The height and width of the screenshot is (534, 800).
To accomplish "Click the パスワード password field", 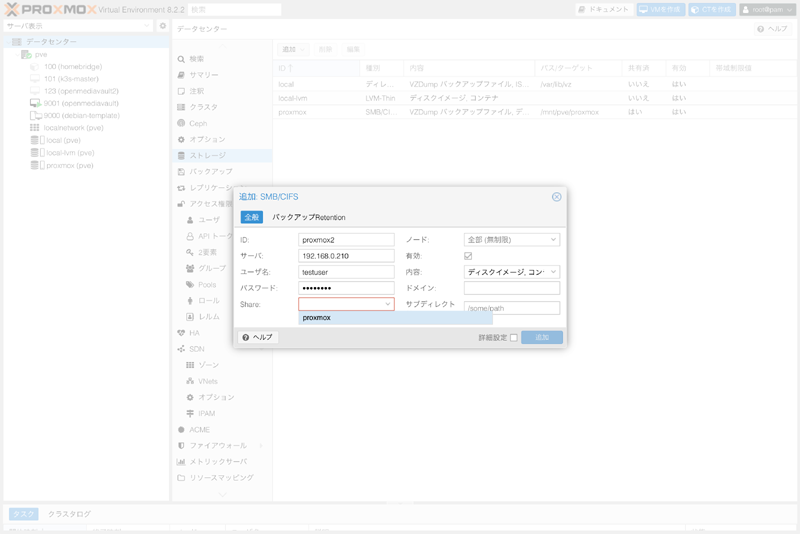I will click(x=346, y=288).
